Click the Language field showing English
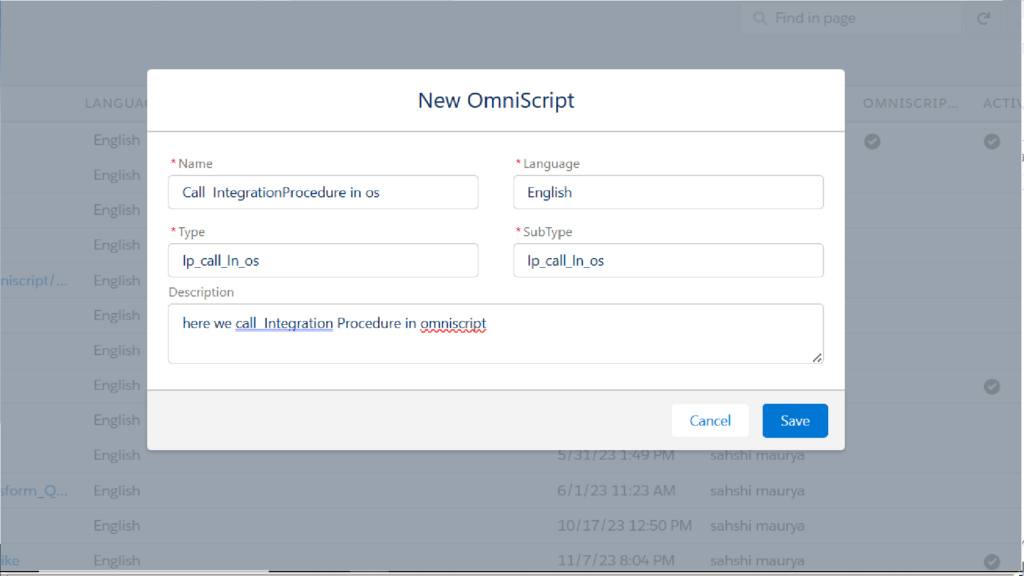Screen dimensions: 1024x576 tap(668, 192)
